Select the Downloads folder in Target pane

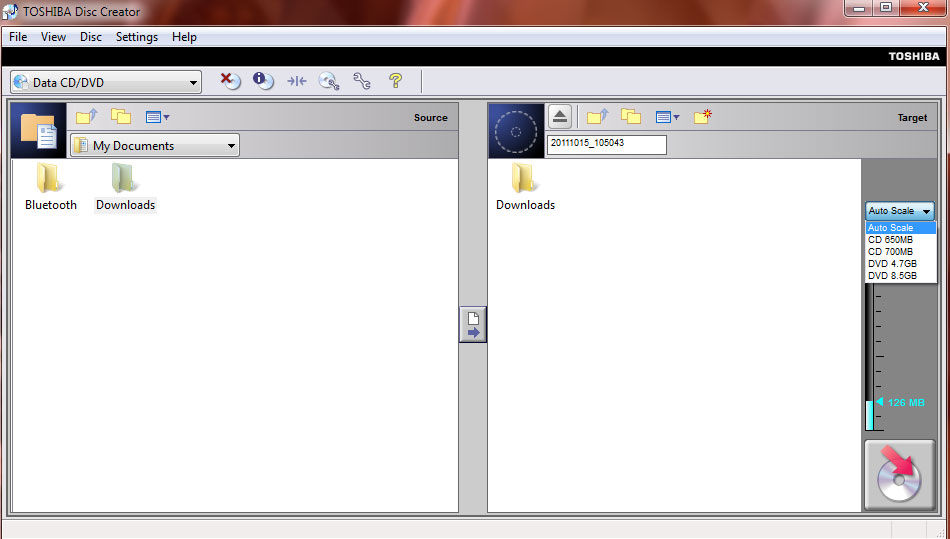coord(525,187)
